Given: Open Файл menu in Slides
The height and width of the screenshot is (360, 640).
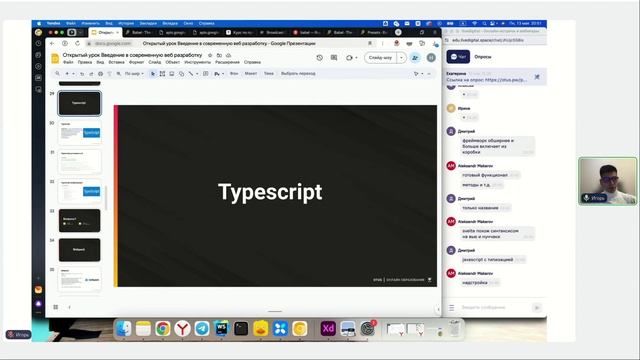Looking at the screenshot, I should point(68,62).
